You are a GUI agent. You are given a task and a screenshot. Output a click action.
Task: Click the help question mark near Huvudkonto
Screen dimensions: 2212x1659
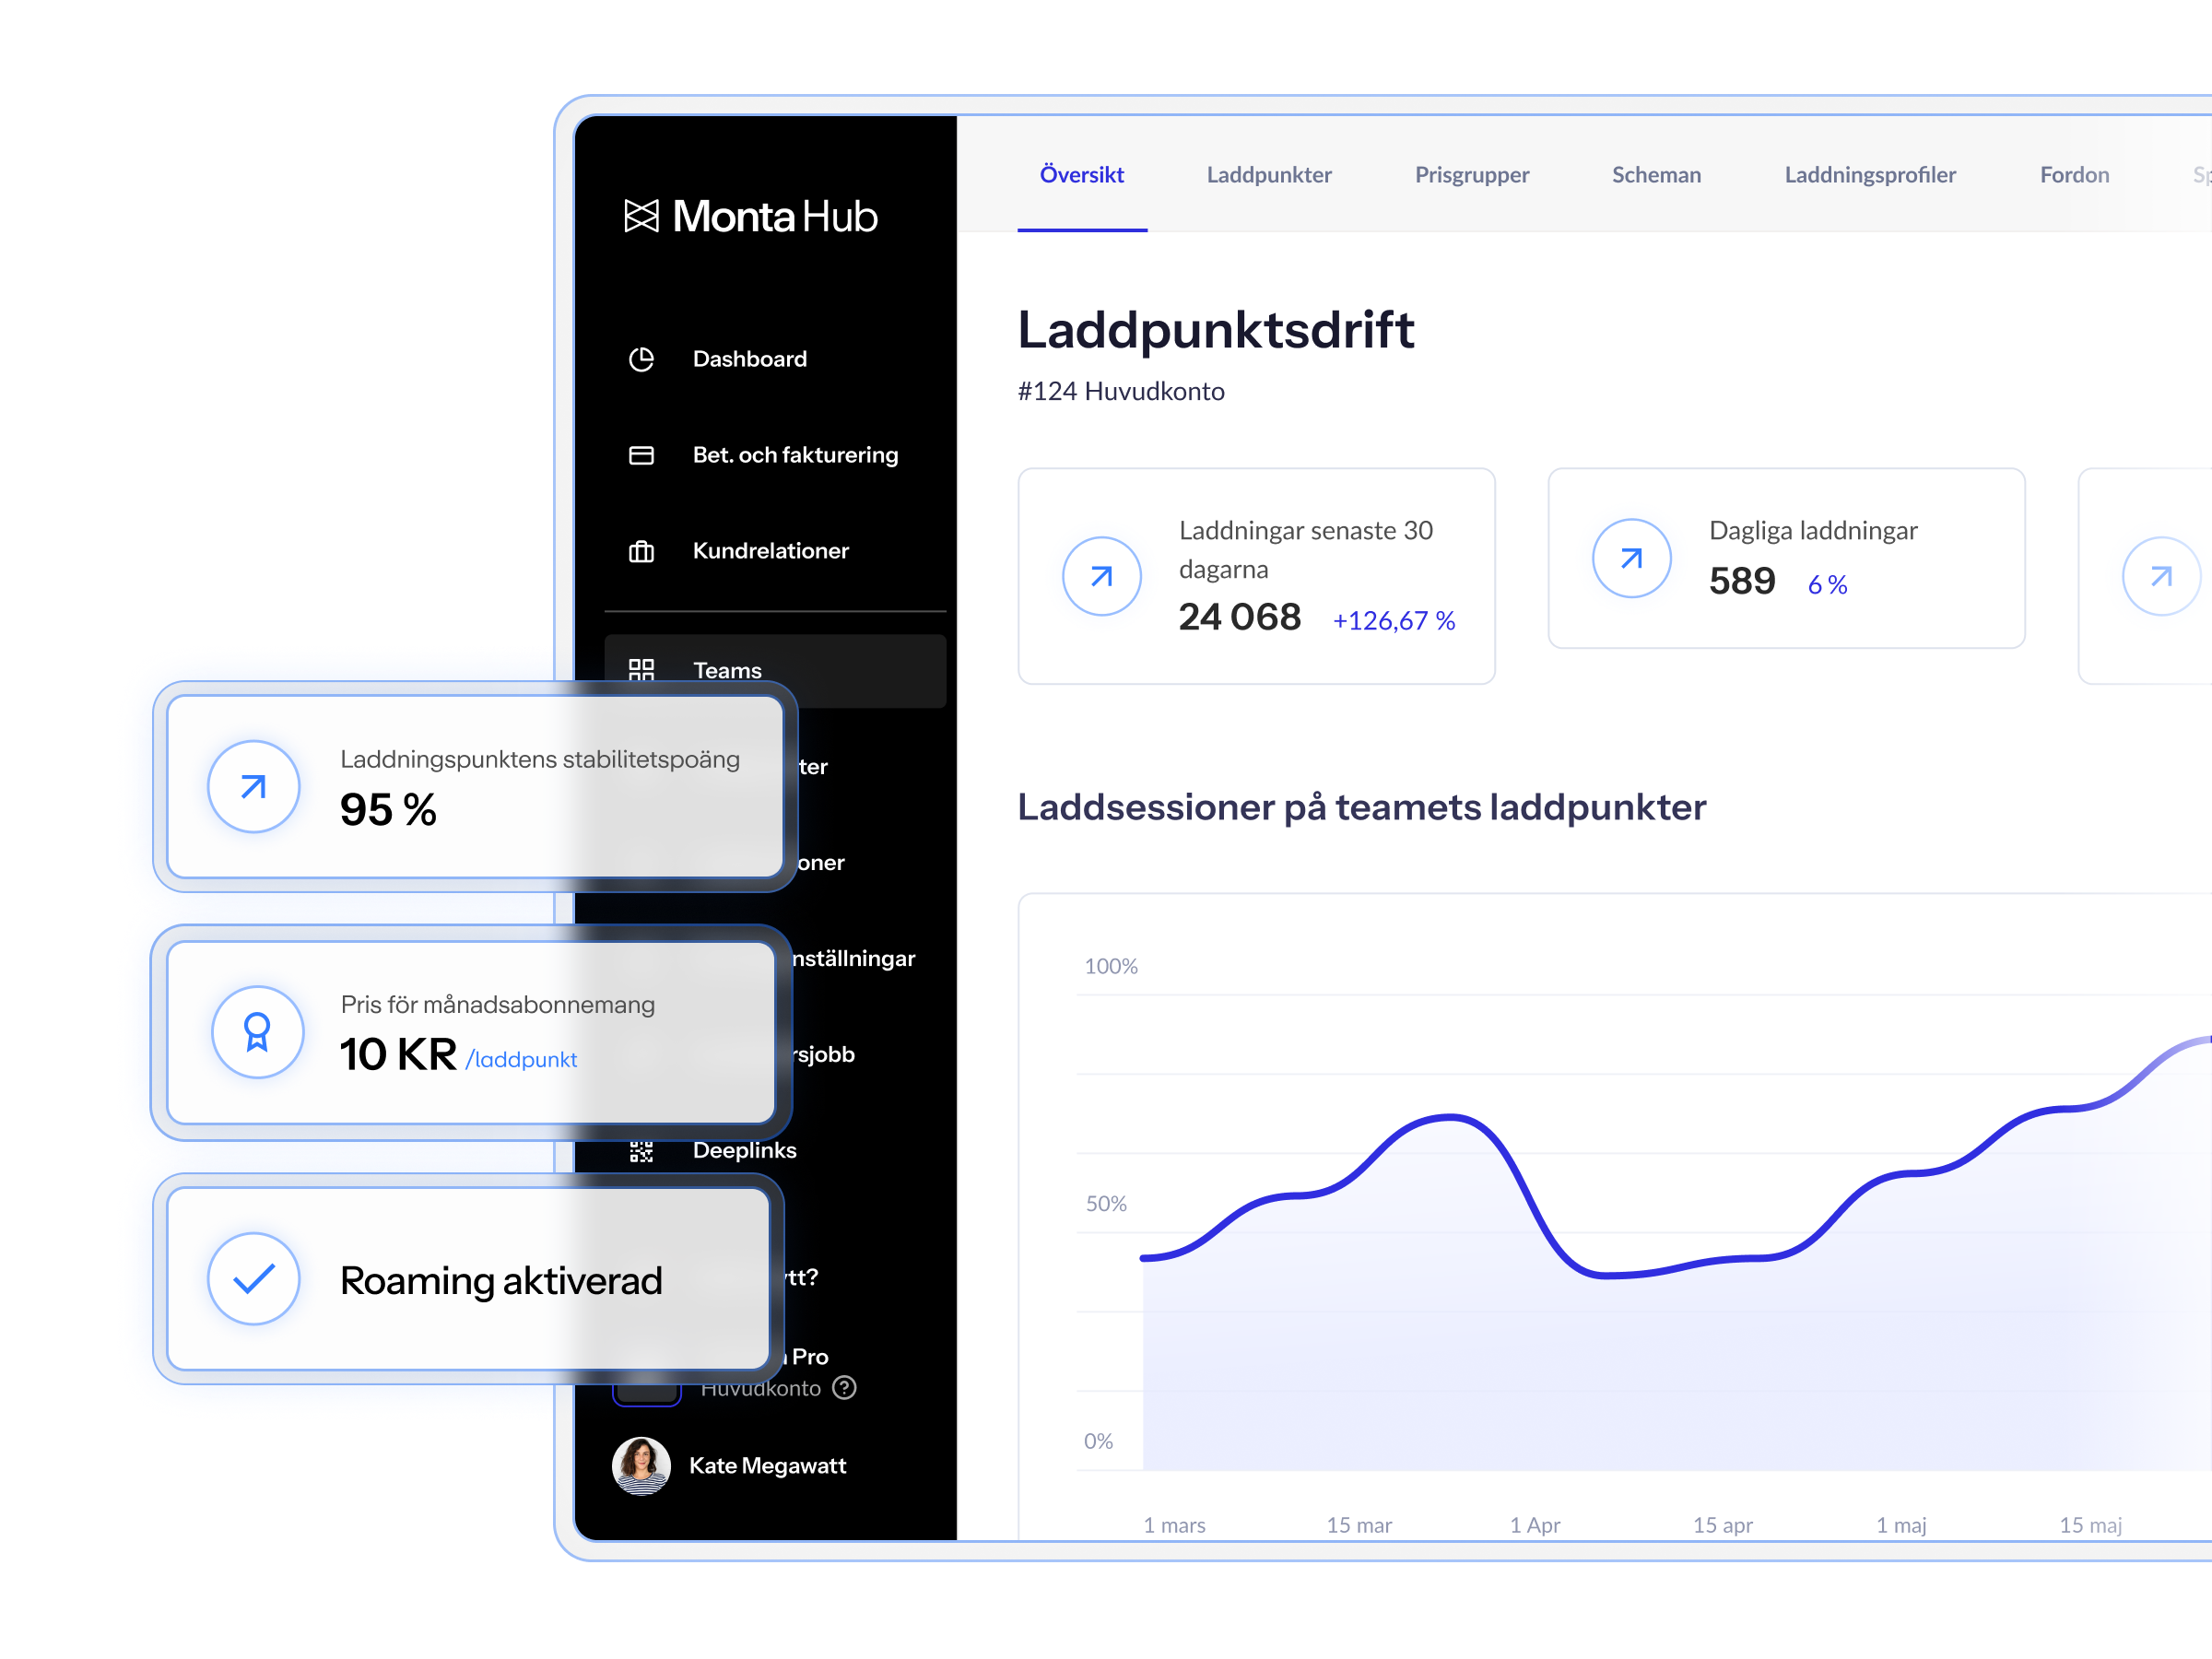point(844,1388)
